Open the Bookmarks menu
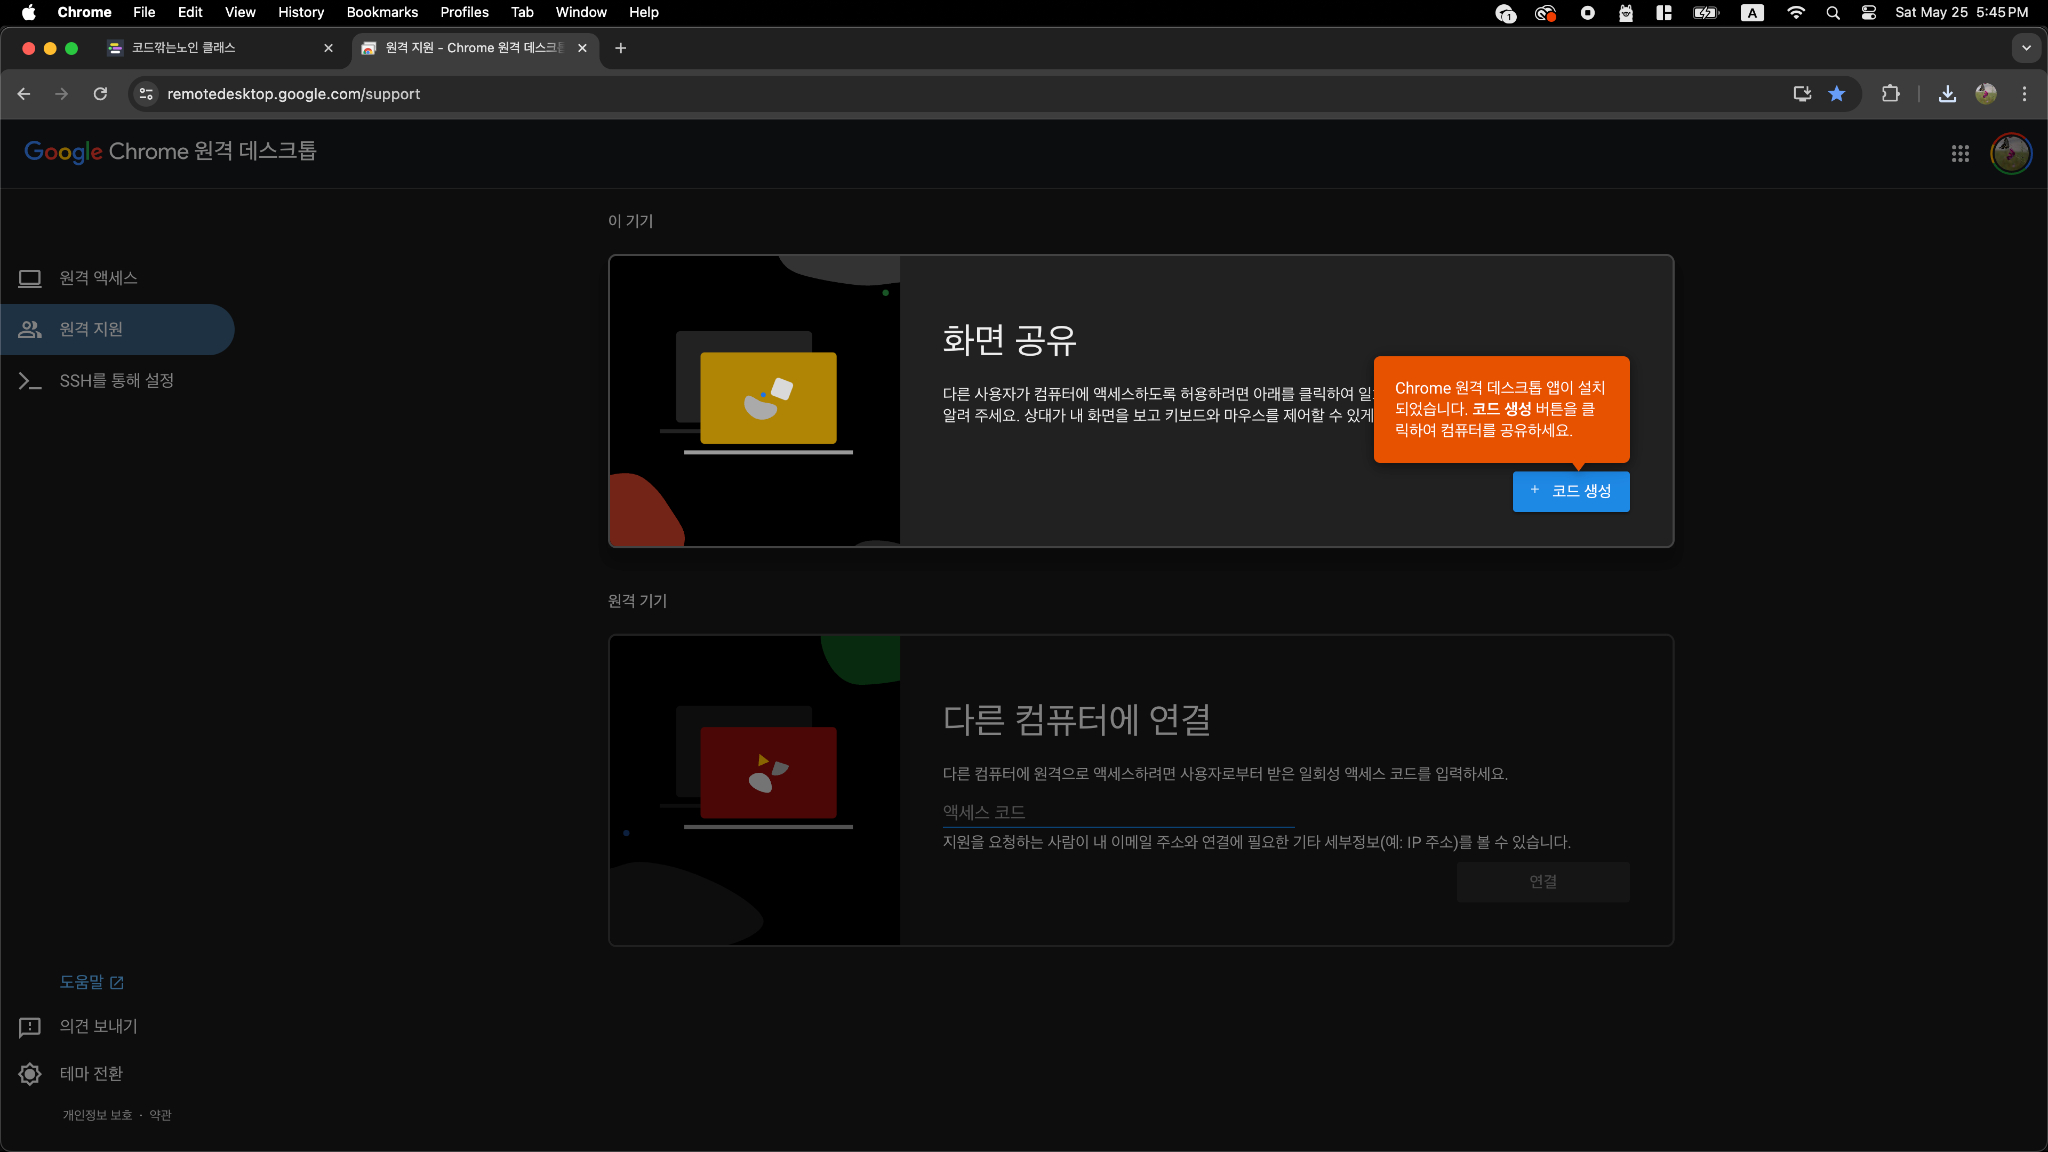The width and height of the screenshot is (2048, 1152). tap(382, 13)
